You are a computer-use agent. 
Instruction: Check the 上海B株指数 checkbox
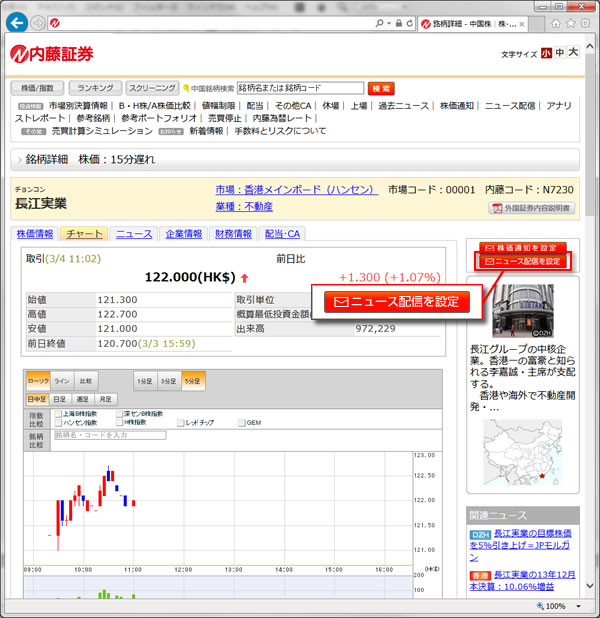pyautogui.click(x=58, y=414)
